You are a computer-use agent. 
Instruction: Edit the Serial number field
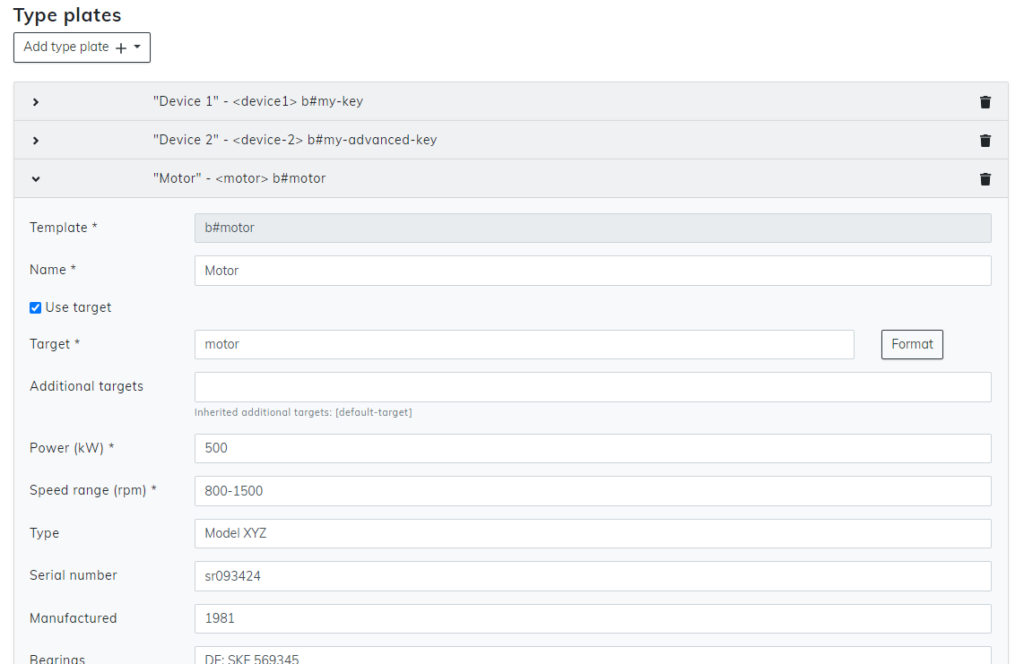[x=592, y=576]
